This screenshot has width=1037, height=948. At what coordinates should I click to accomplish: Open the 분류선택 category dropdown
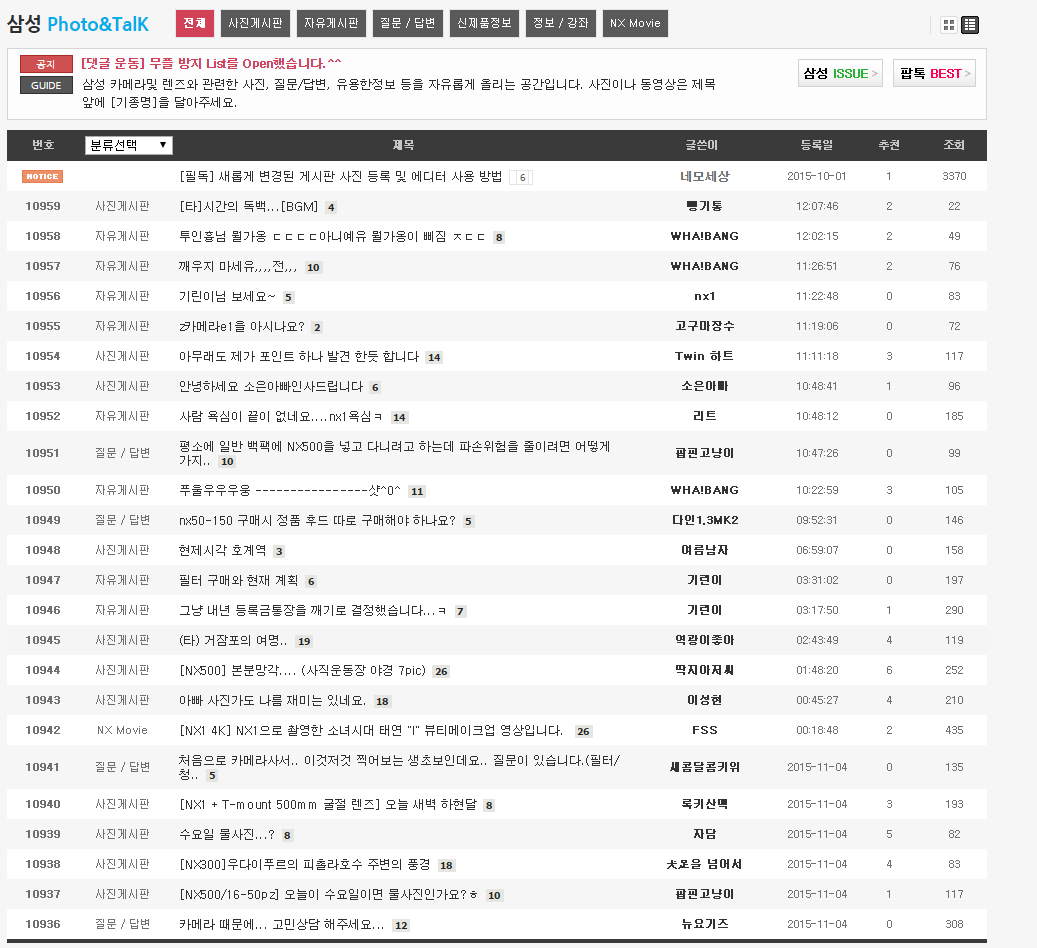tap(129, 145)
